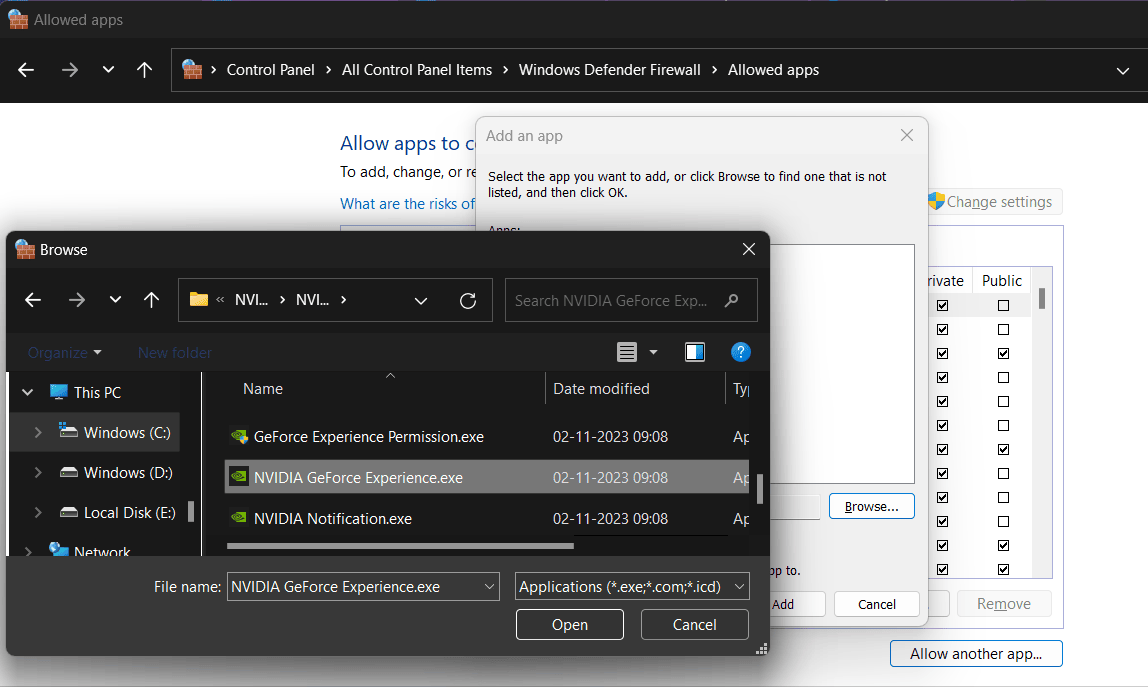The image size is (1148, 687).
Task: Click the Organize menu in Browse
Action: coord(63,352)
